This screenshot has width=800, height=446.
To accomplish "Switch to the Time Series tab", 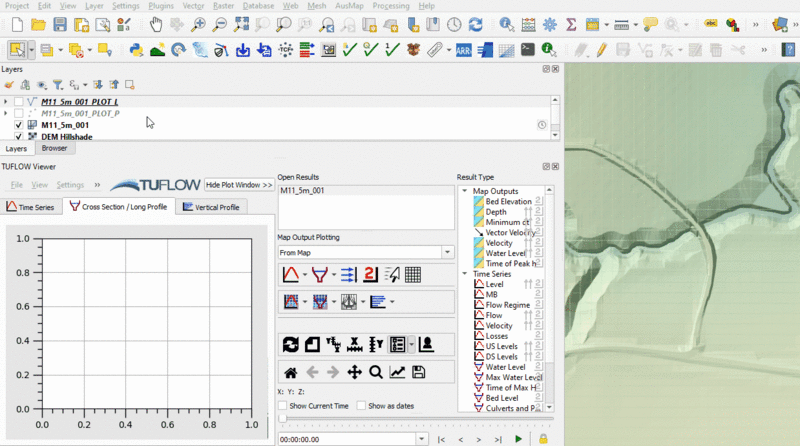I will coord(31,207).
